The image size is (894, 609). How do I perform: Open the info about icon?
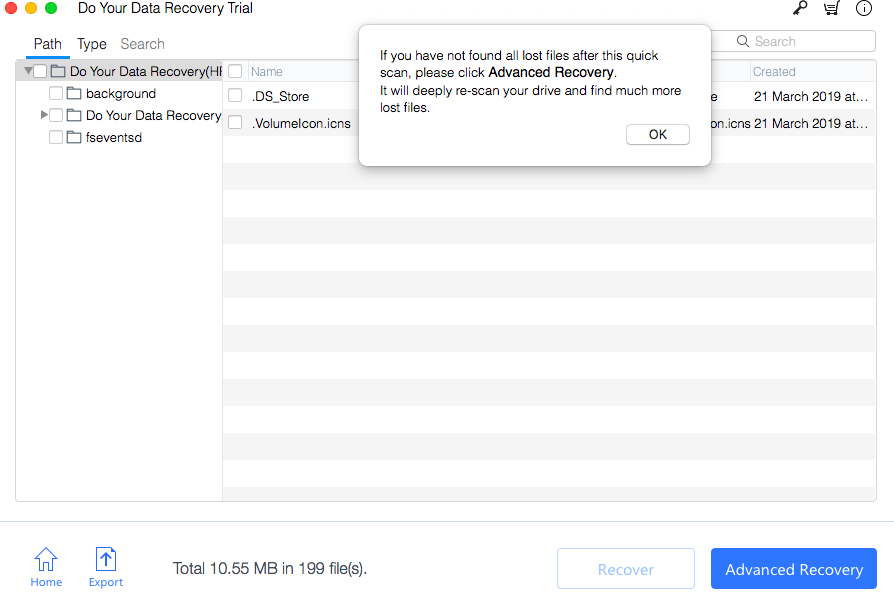coord(864,8)
